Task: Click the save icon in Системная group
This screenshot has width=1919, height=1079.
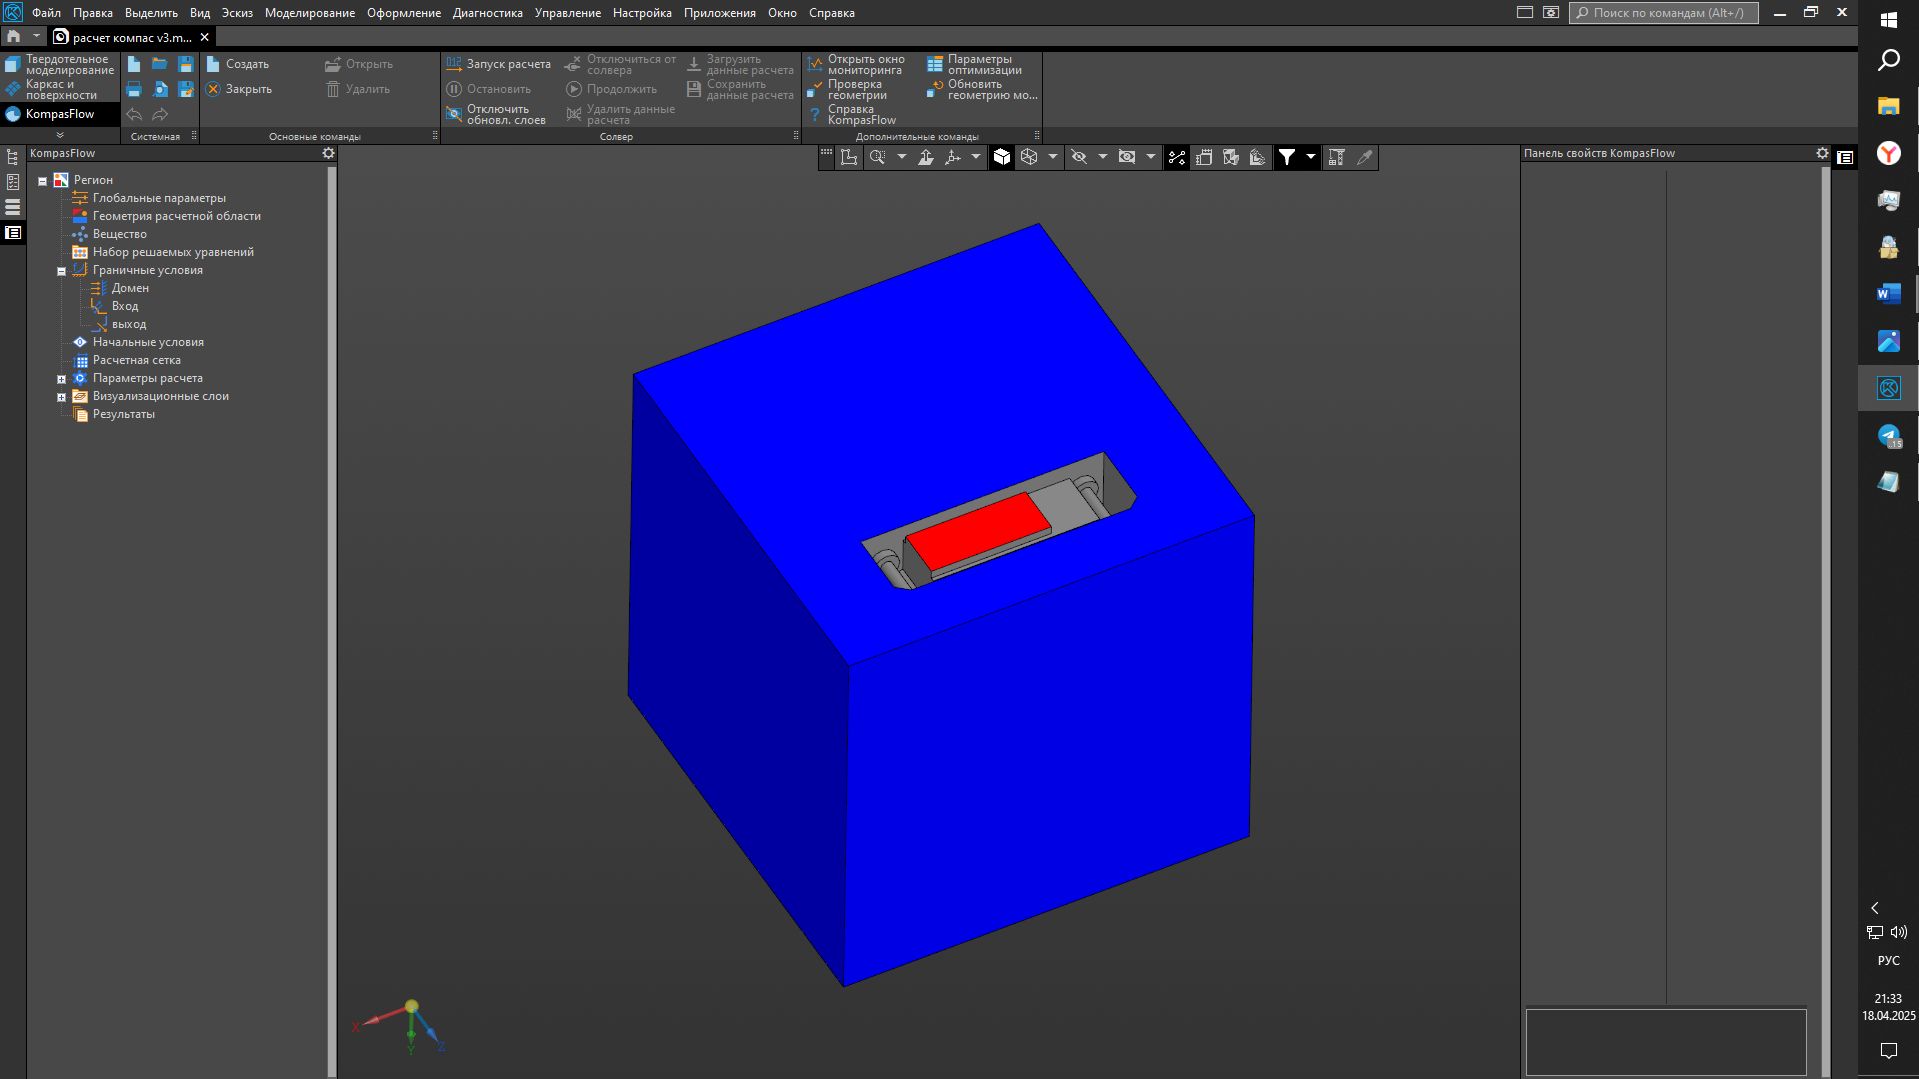Action: tap(185, 64)
